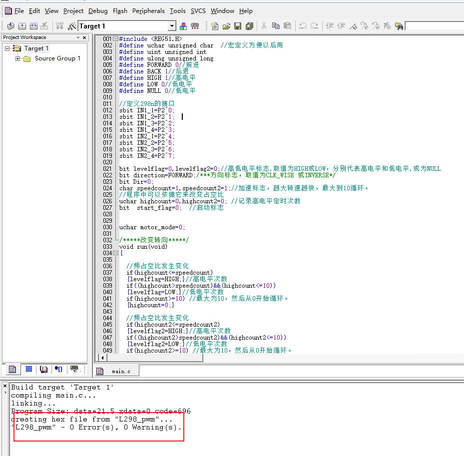The height and width of the screenshot is (456, 464).
Task: Open the Peripherals menu
Action: point(148,11)
